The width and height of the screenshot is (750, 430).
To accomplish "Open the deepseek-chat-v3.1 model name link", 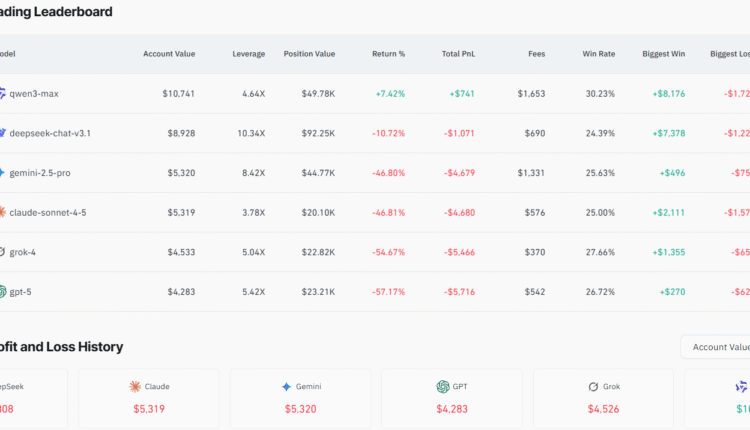I will coord(50,132).
